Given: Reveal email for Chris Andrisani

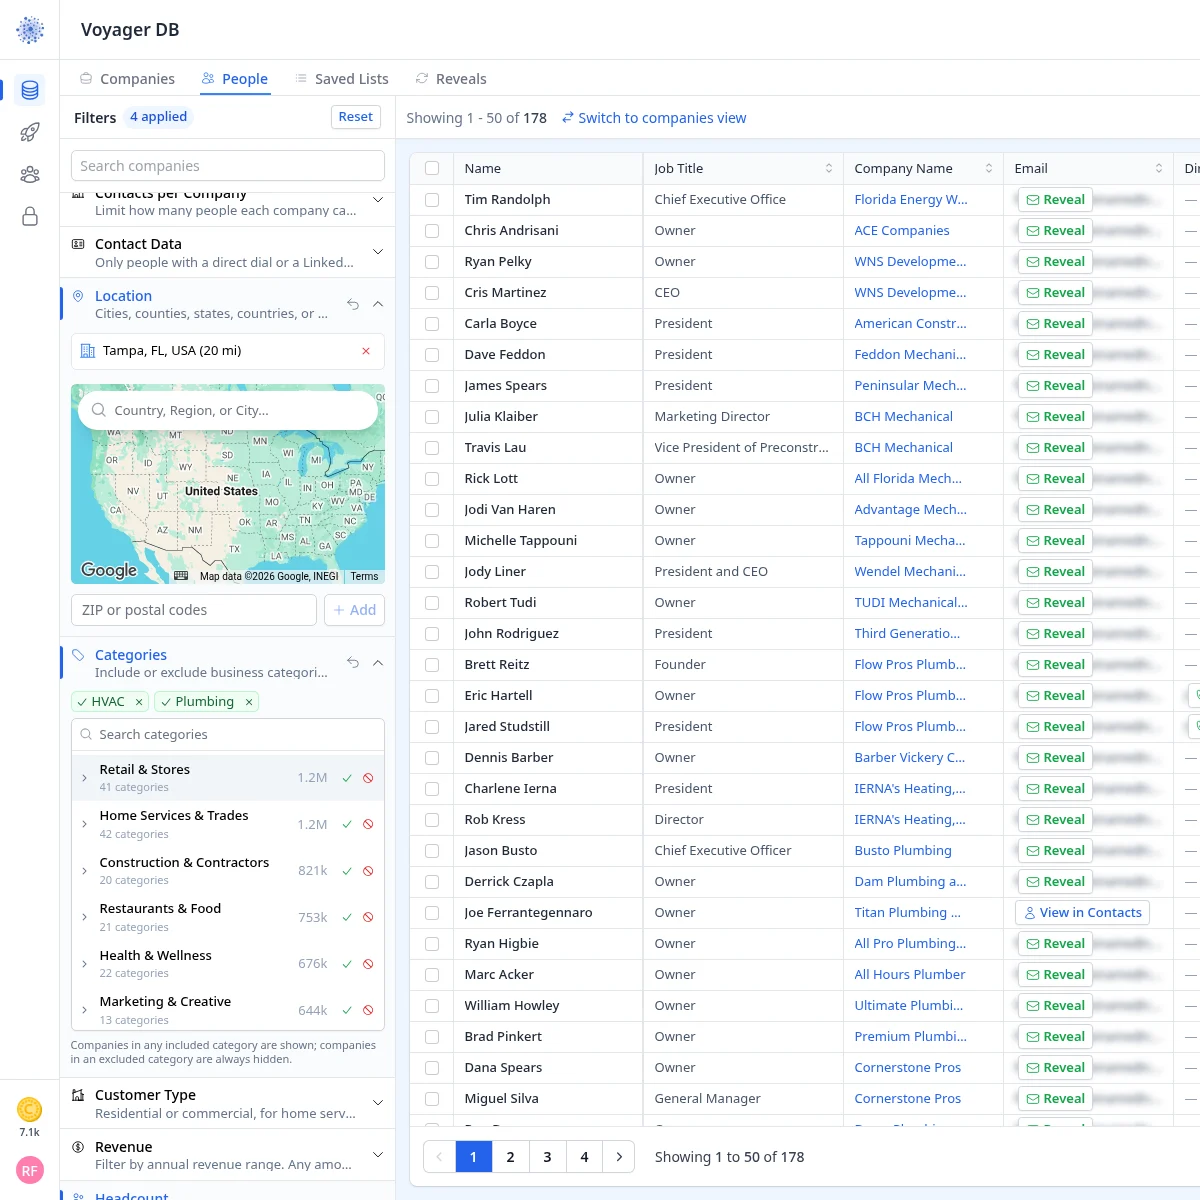Looking at the screenshot, I should point(1055,231).
